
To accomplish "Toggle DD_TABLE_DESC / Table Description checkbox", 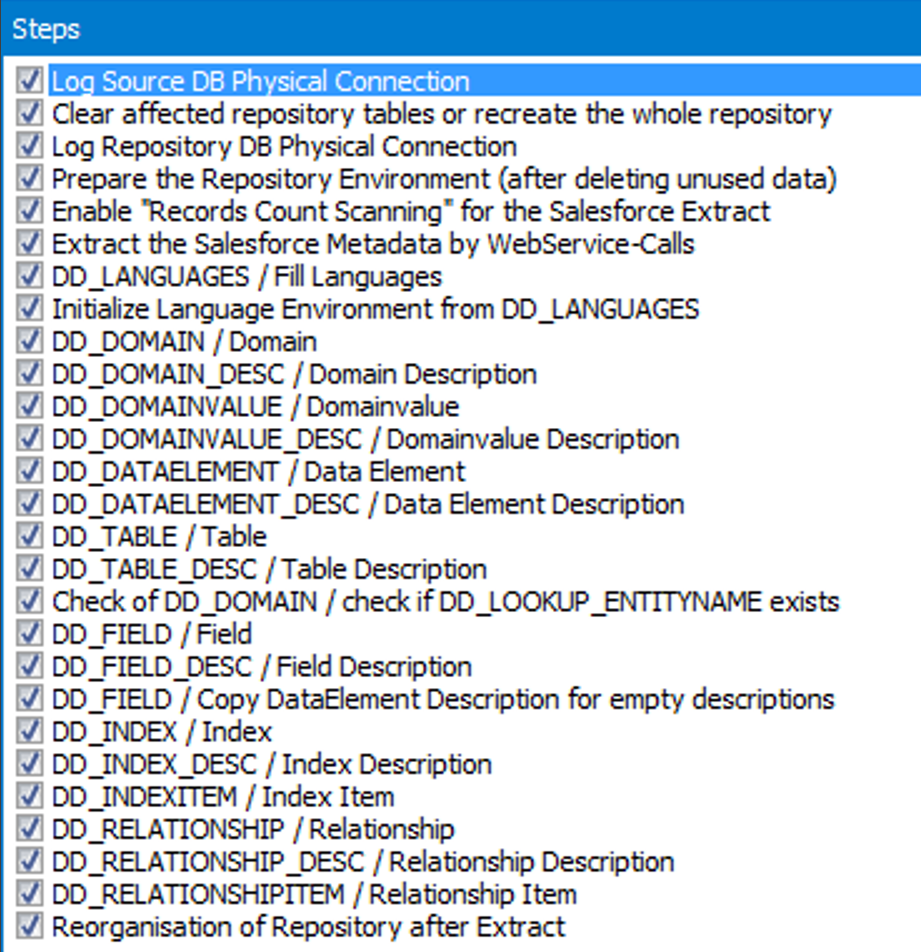I will (x=29, y=569).
